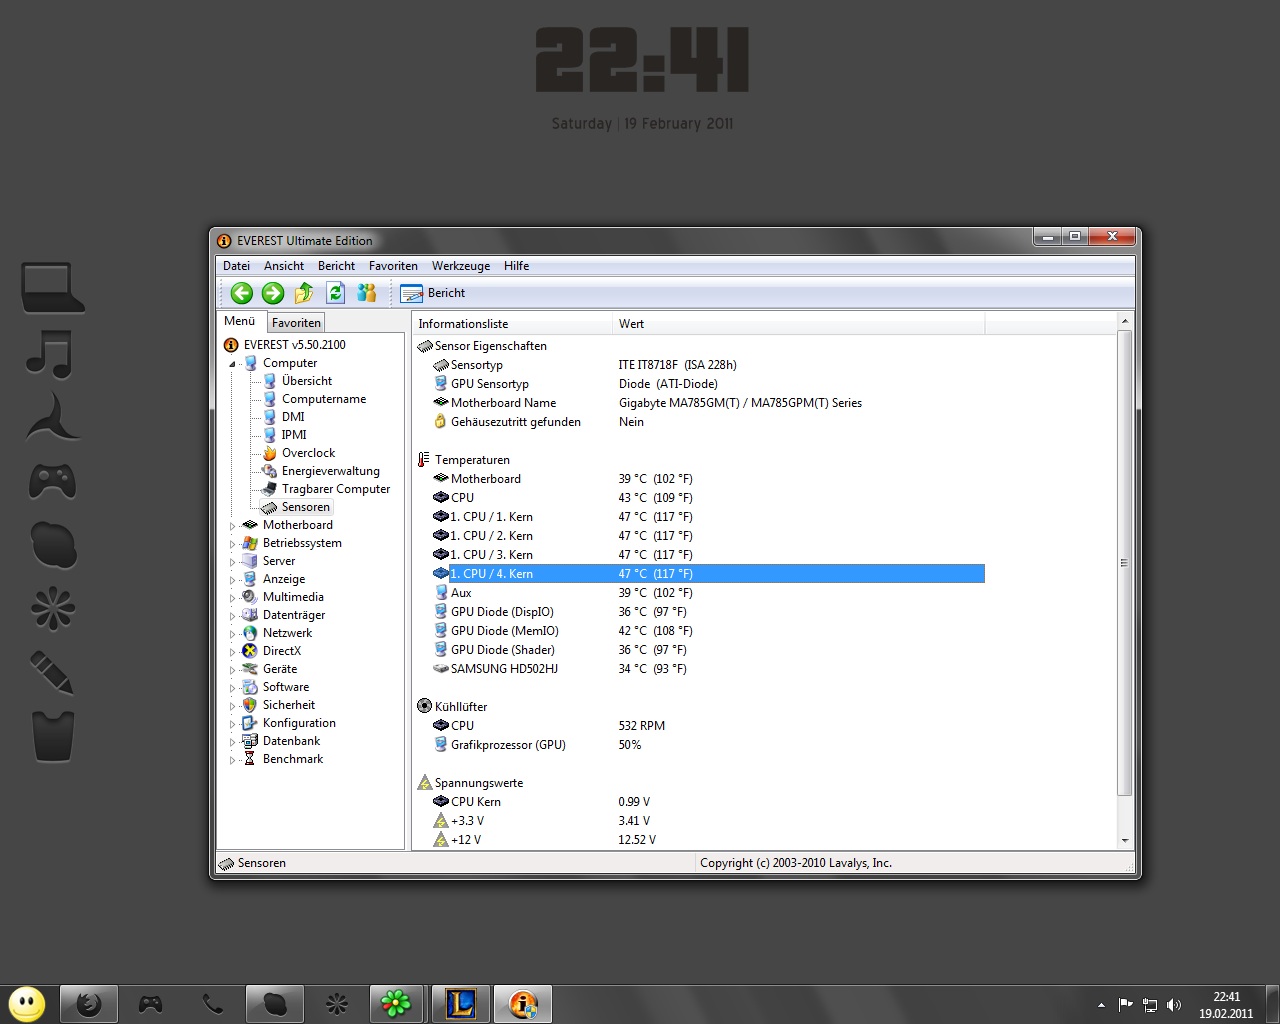The height and width of the screenshot is (1024, 1280).
Task: Open the Favoriten menu in menu bar
Action: 393,266
